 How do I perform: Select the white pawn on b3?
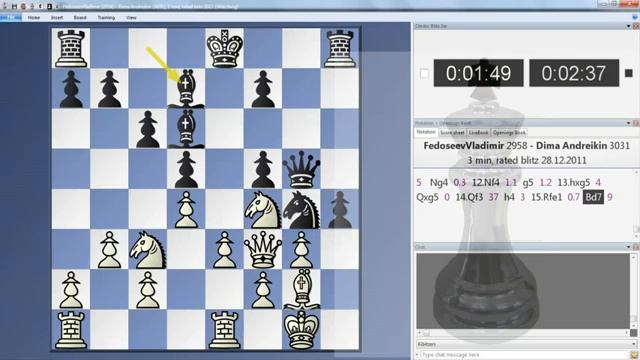[x=109, y=249]
